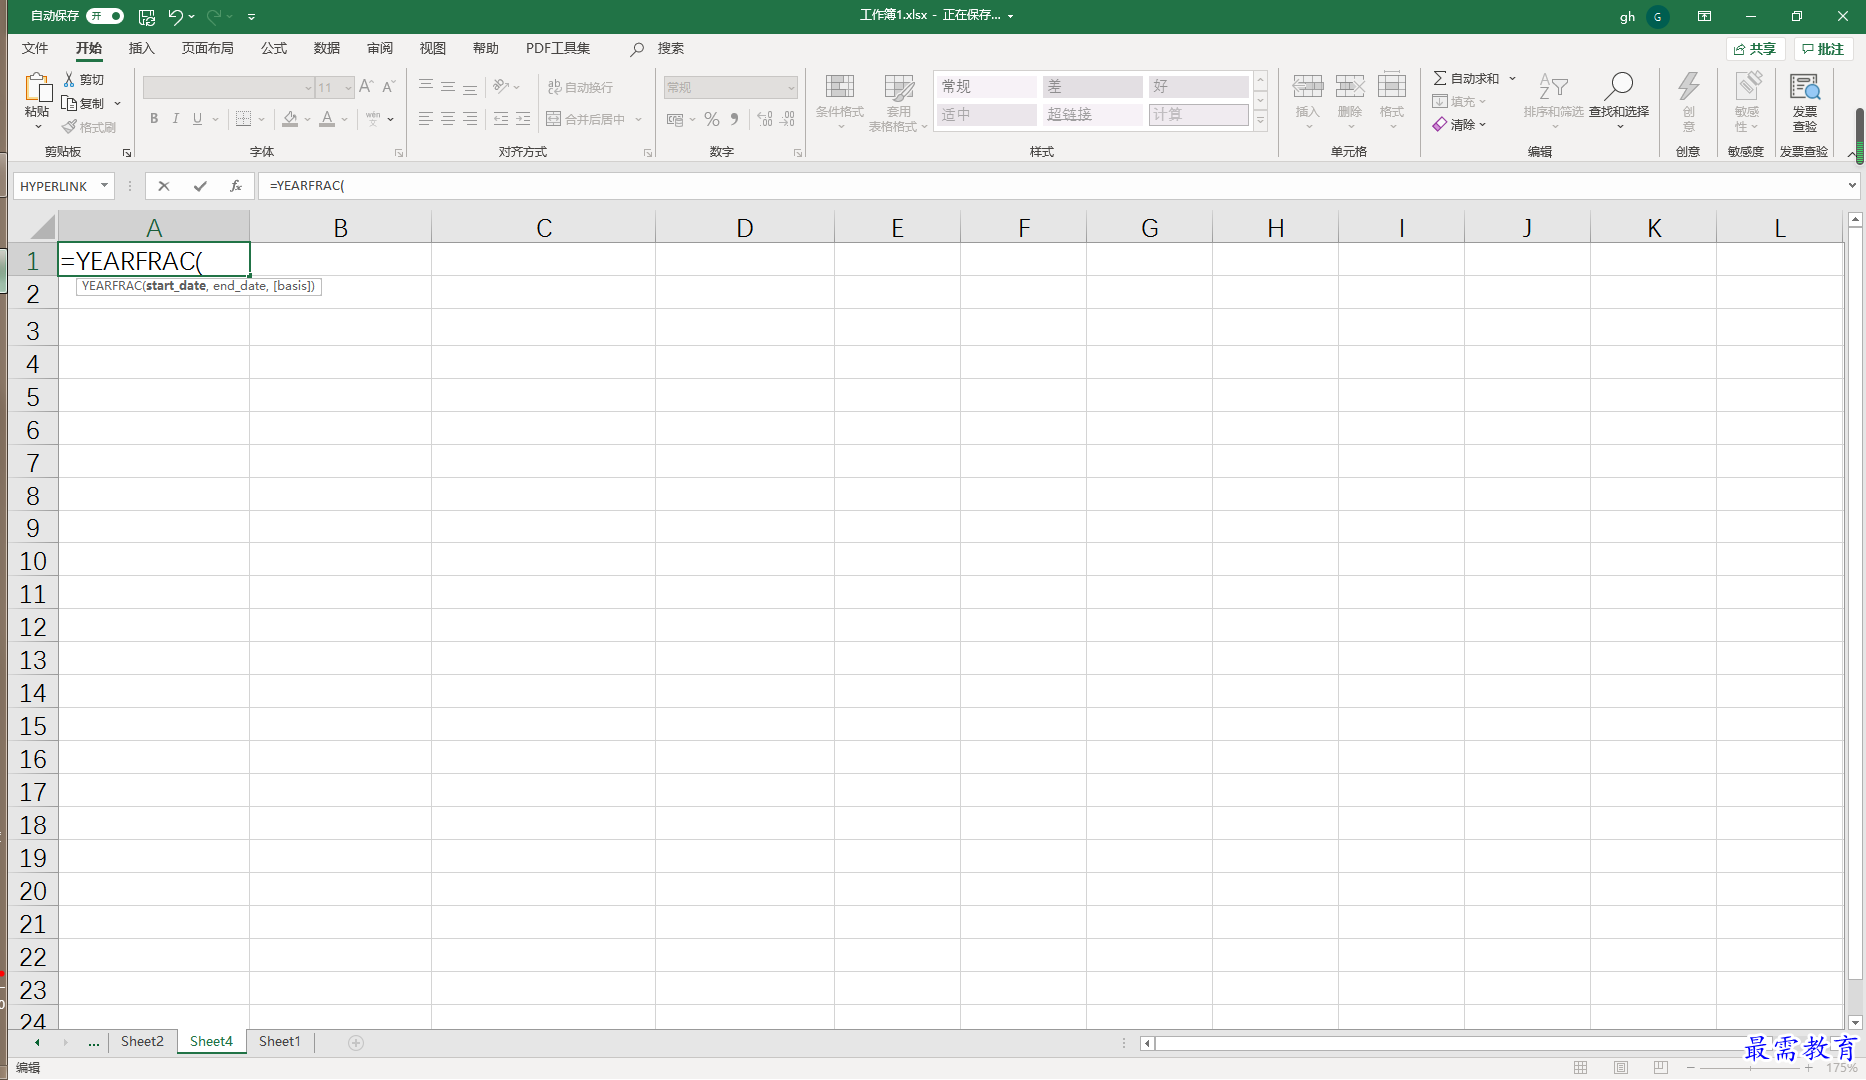Click the Copy icon
This screenshot has width=1866, height=1080.
coord(69,103)
